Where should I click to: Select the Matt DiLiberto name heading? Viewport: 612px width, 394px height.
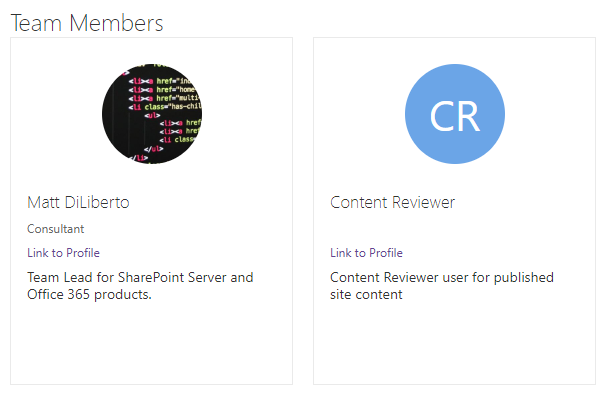click(78, 202)
